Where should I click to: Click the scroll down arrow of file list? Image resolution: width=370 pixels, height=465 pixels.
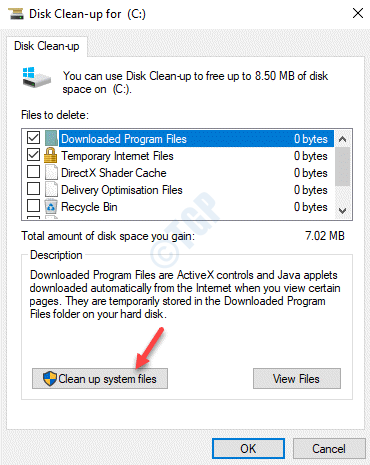click(x=342, y=211)
